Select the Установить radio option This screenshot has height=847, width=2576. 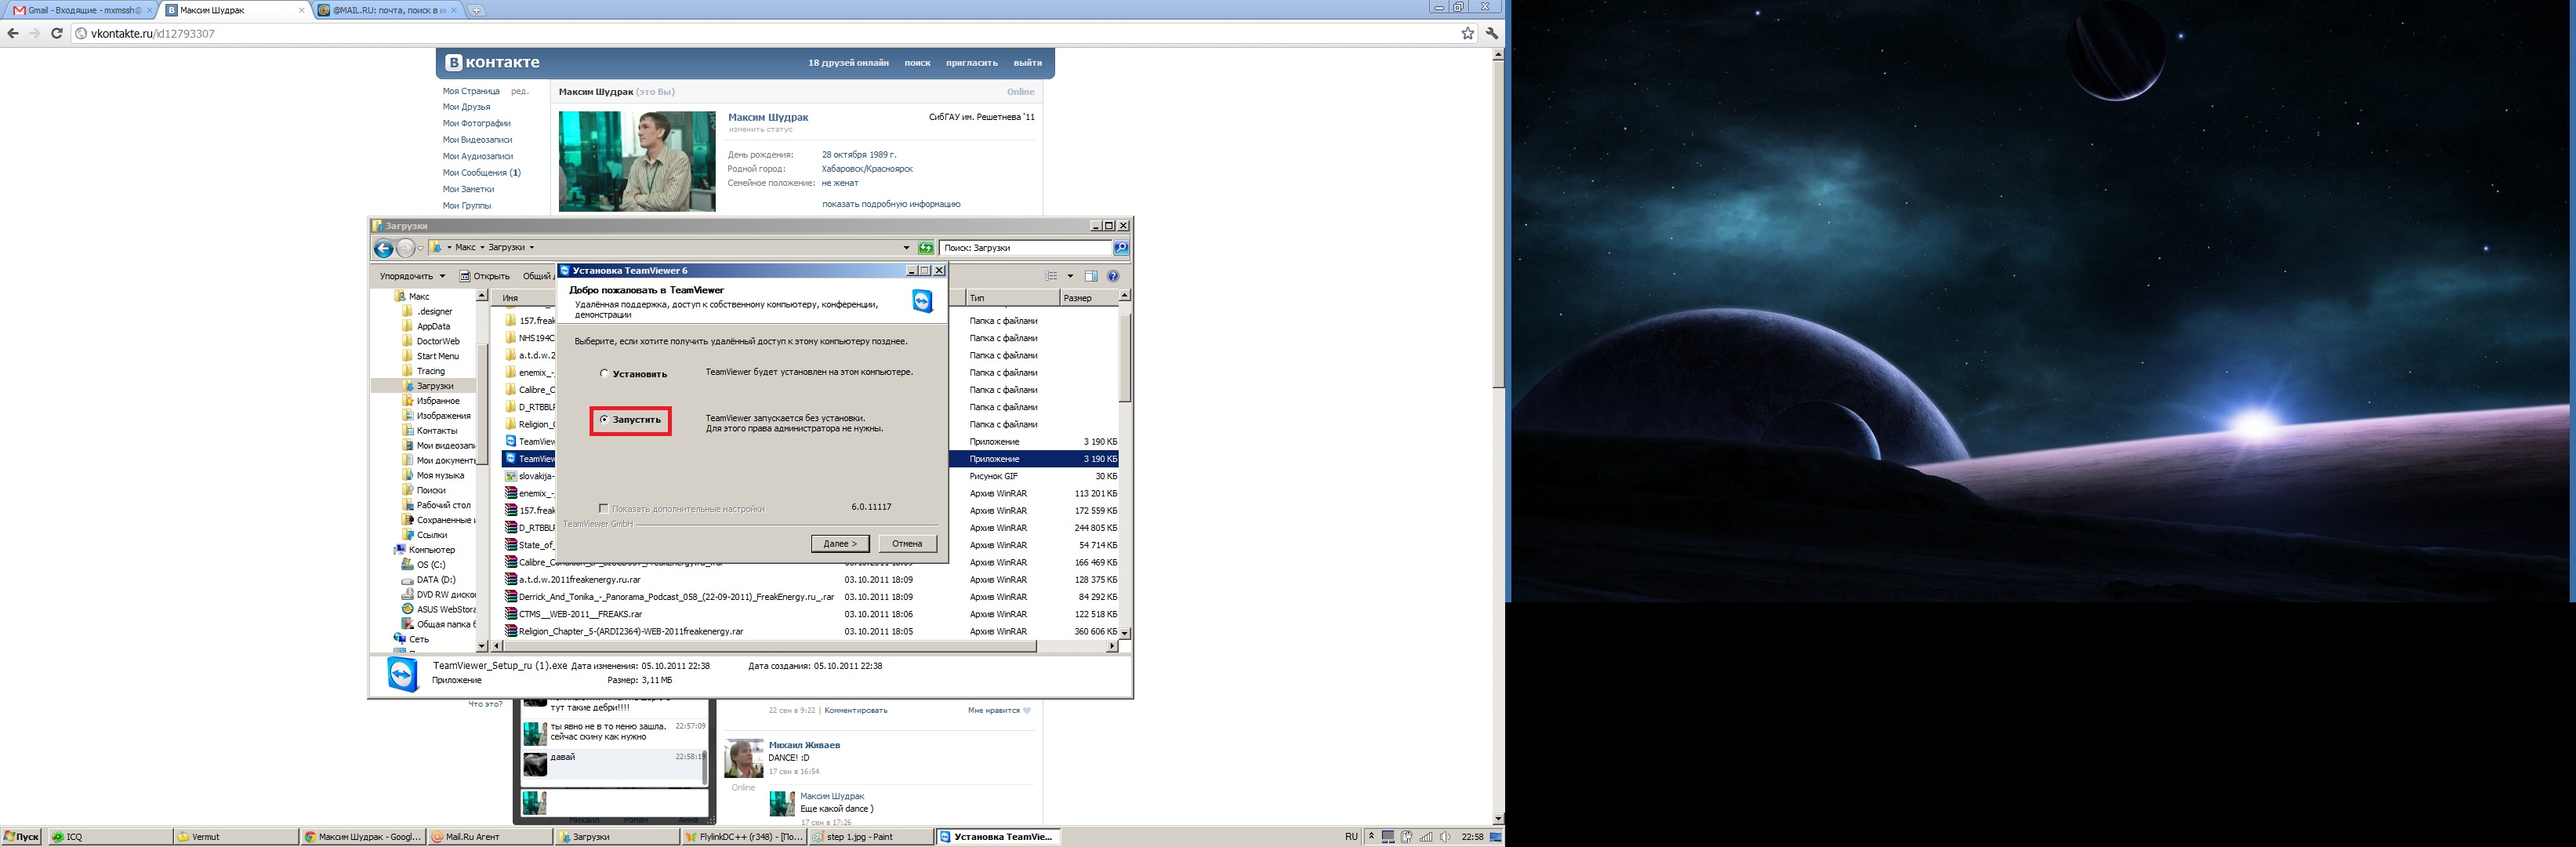(x=604, y=373)
